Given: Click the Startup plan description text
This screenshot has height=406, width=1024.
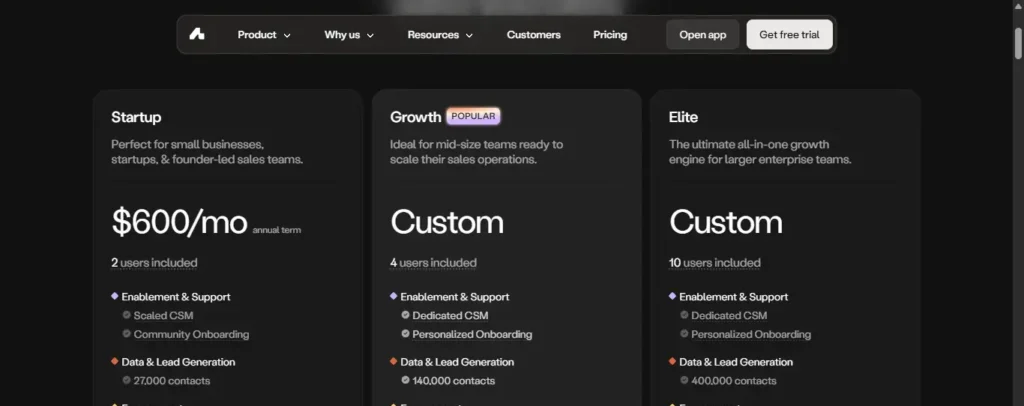Looking at the screenshot, I should point(207,151).
